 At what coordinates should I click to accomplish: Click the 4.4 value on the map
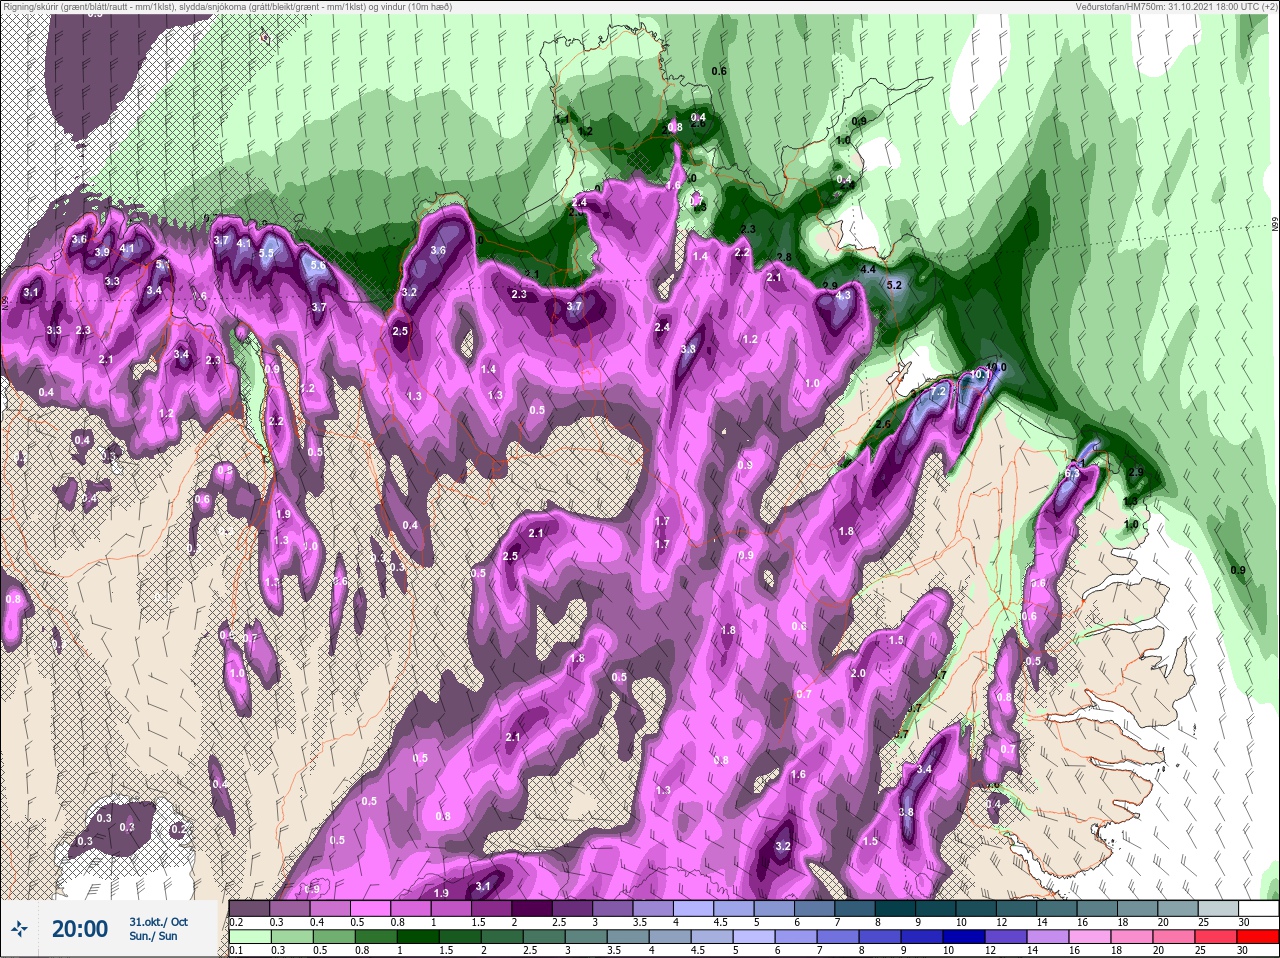tap(868, 270)
